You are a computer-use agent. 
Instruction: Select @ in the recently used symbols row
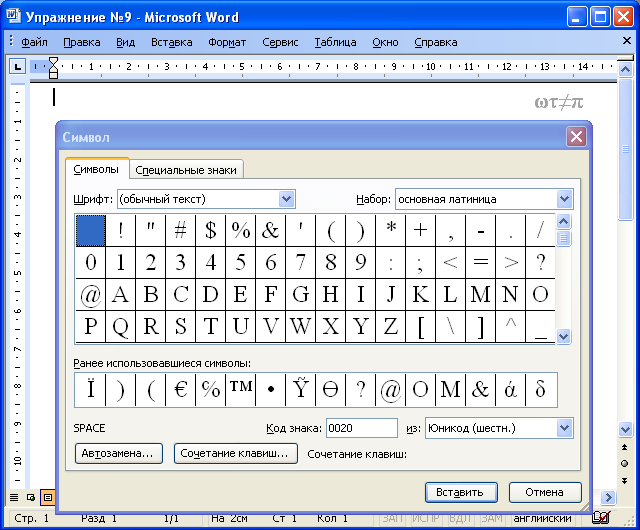[391, 390]
